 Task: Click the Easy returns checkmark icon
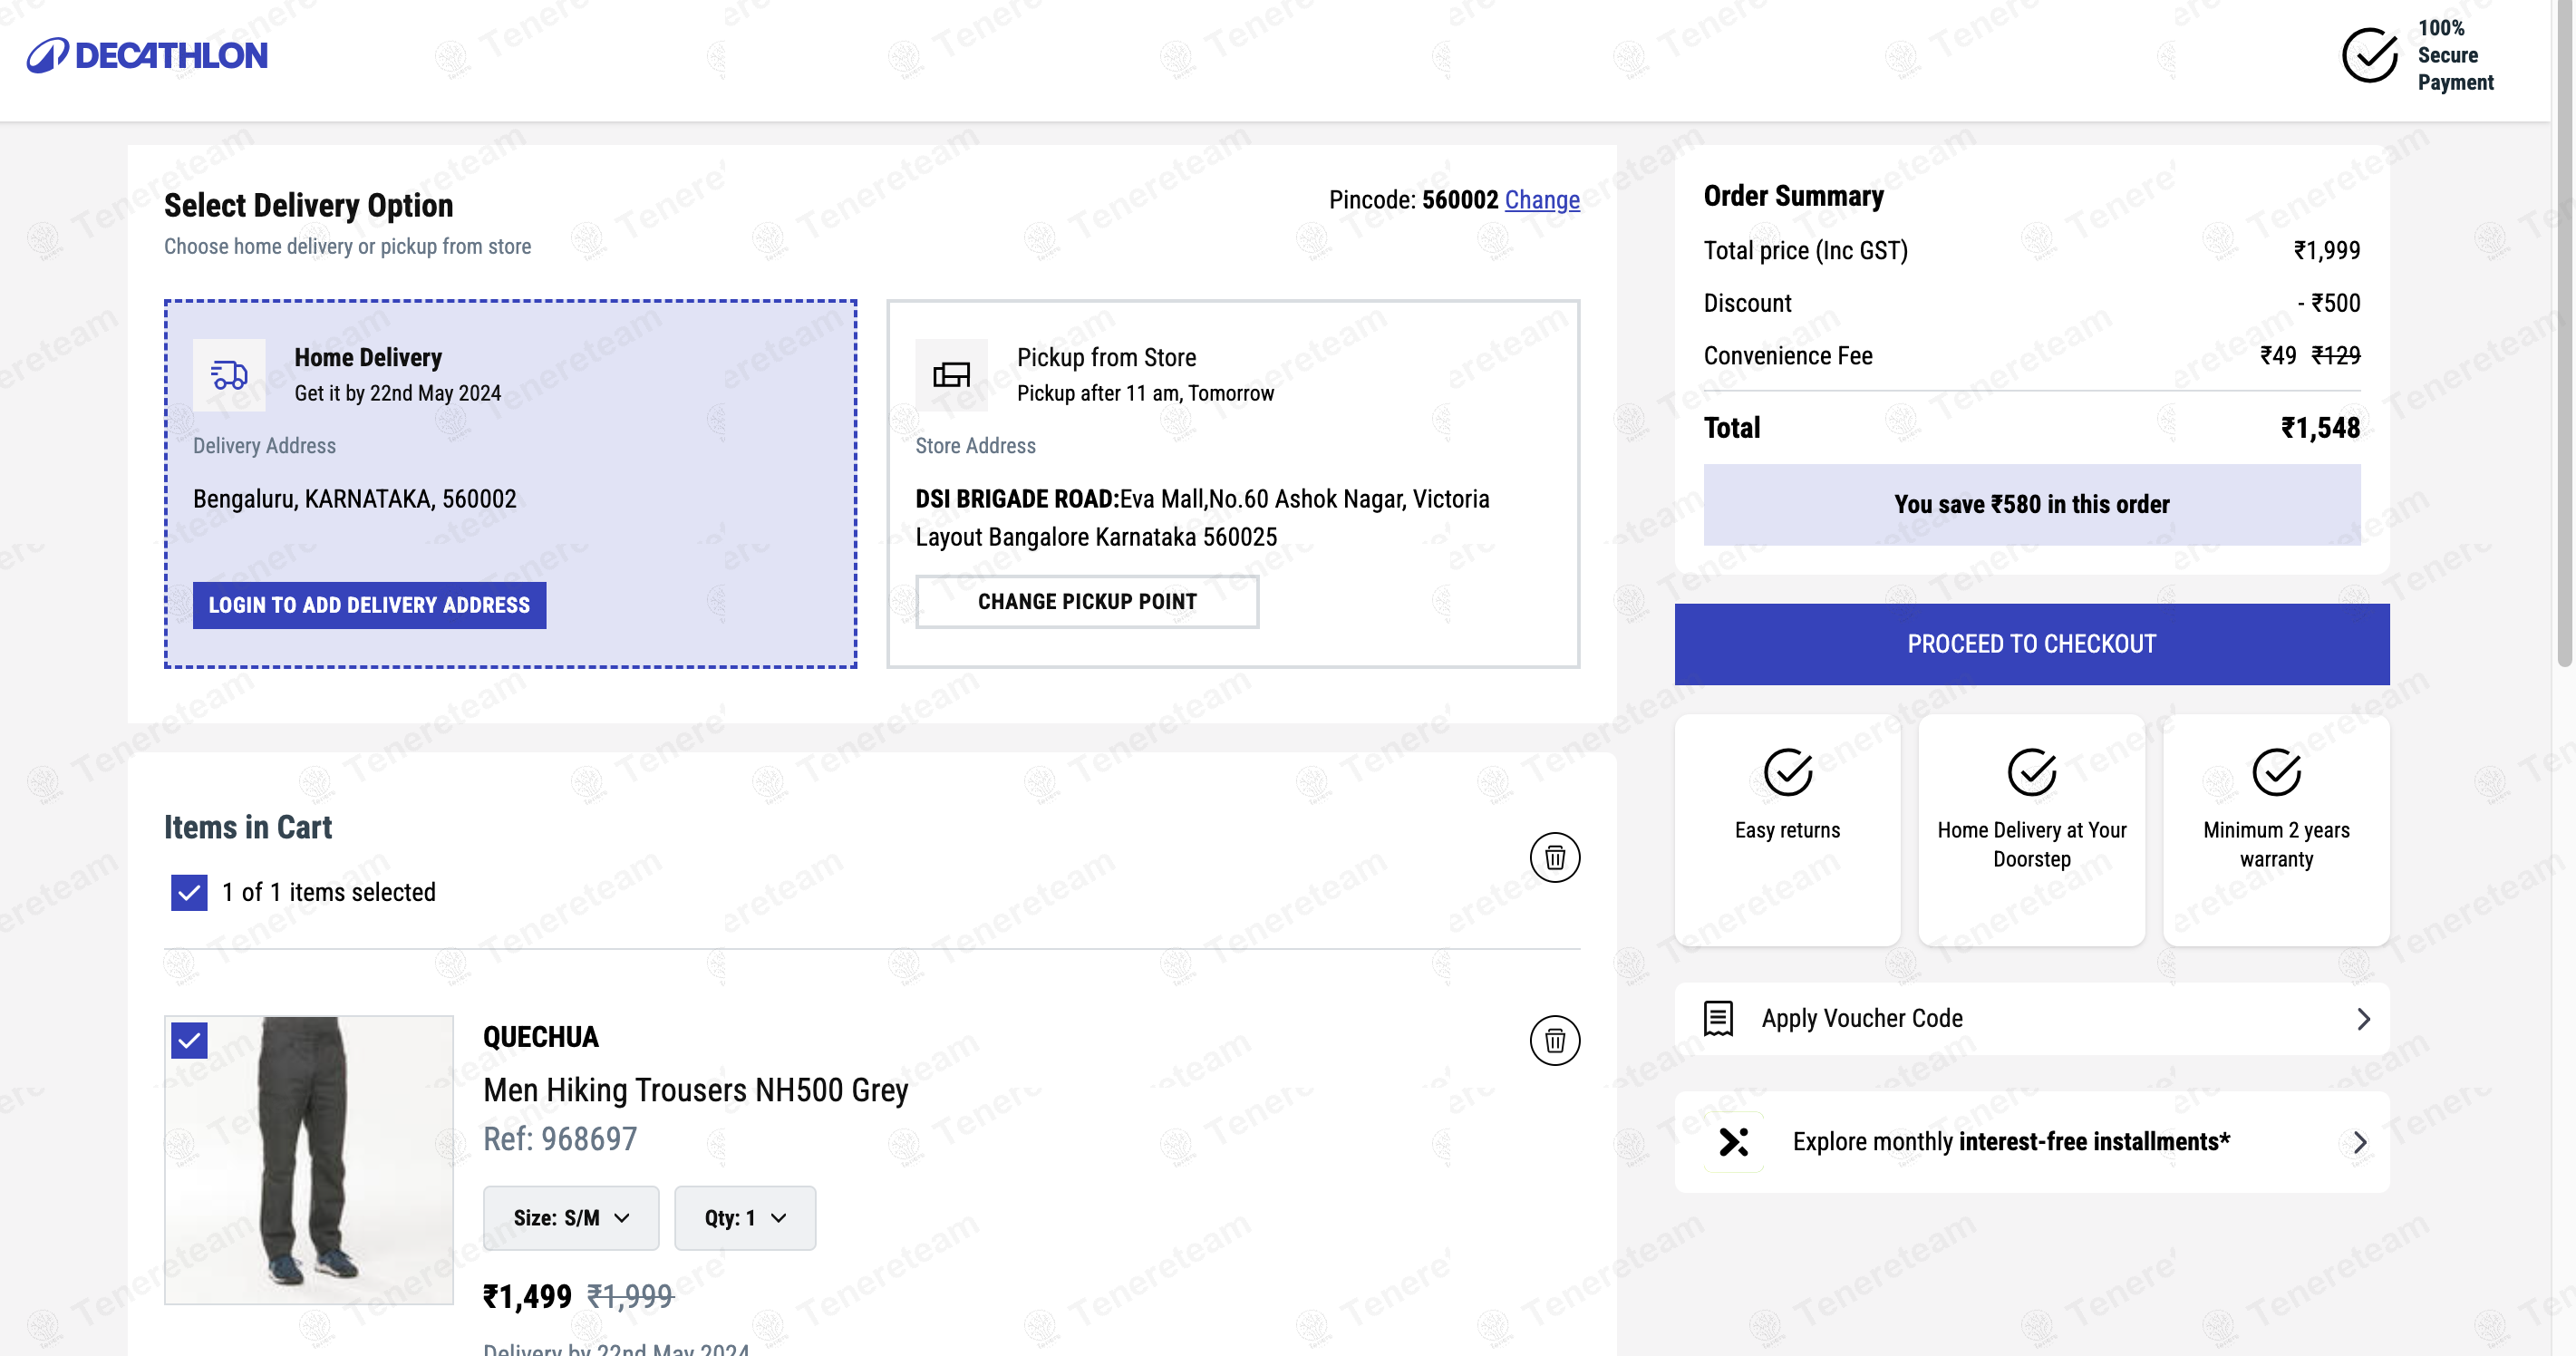click(x=1787, y=771)
